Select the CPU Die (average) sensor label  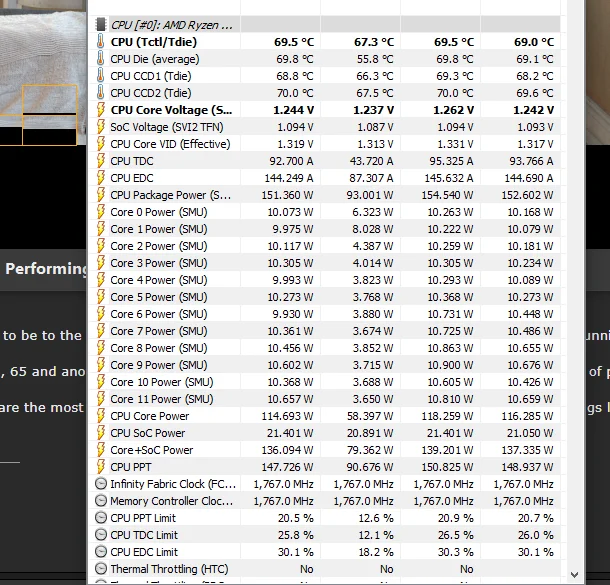pos(155,59)
